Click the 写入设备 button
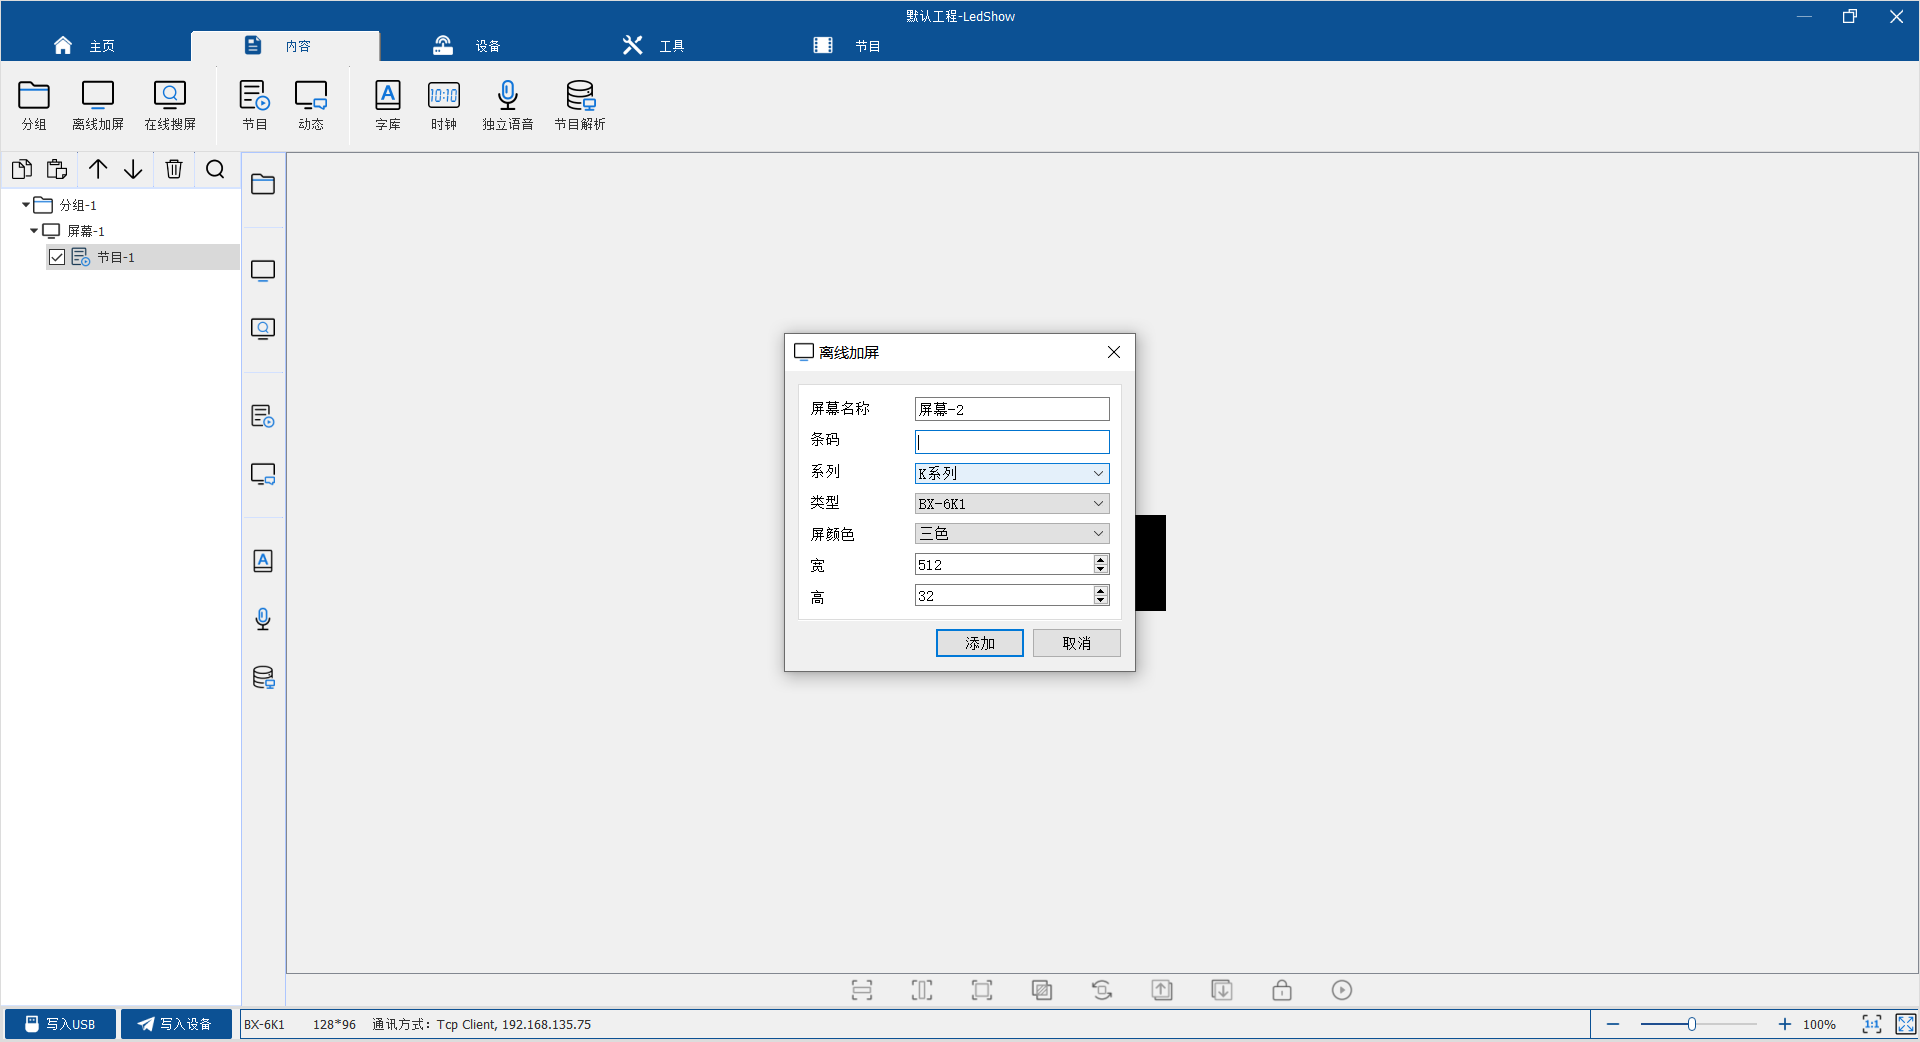The image size is (1920, 1042). [x=176, y=1024]
